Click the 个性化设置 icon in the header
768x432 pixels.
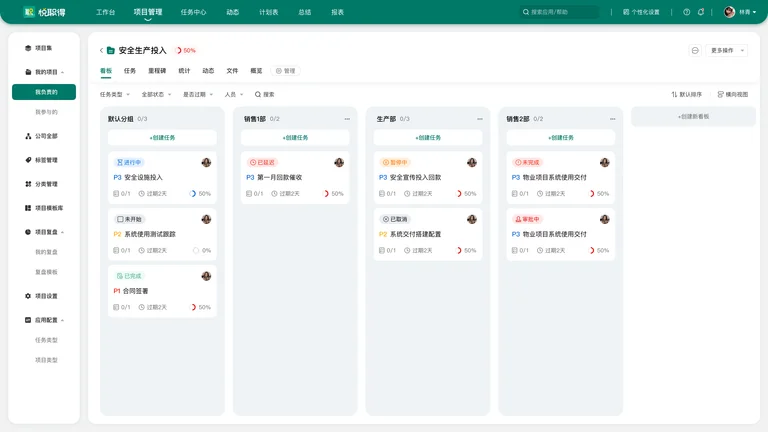click(x=626, y=12)
